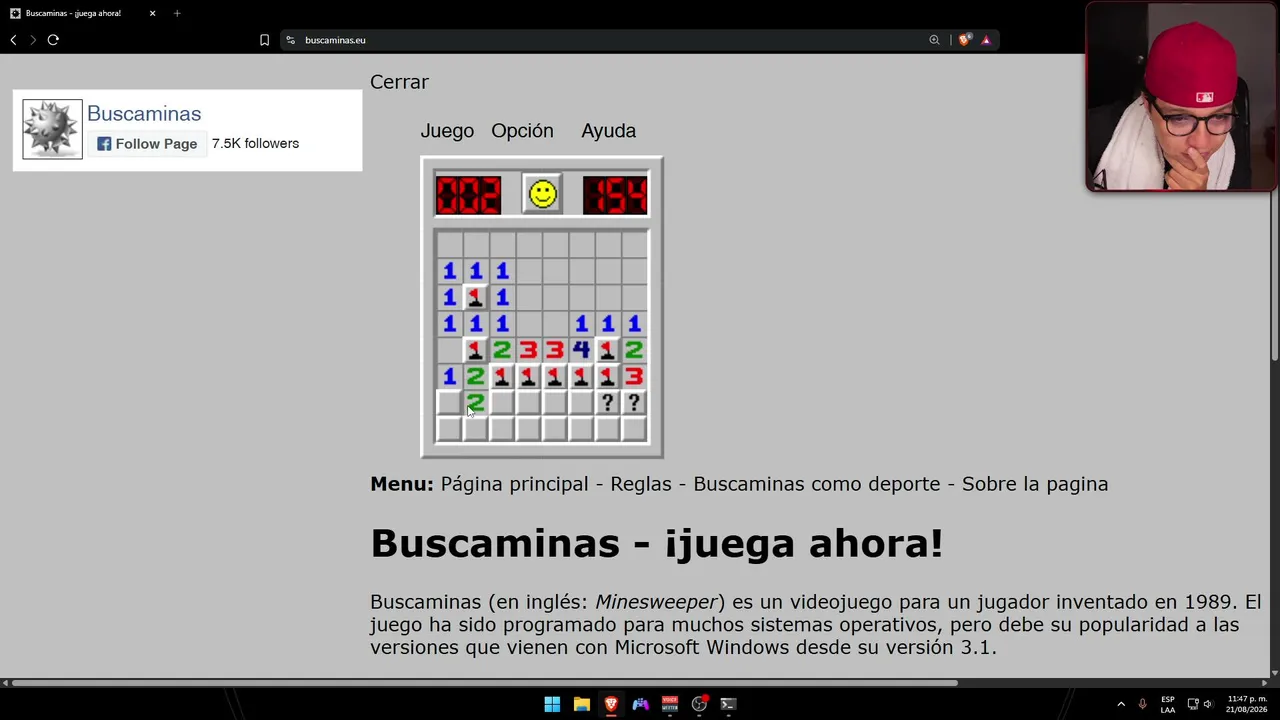
Task: Click the dark blue 4 cell
Action: pos(581,349)
